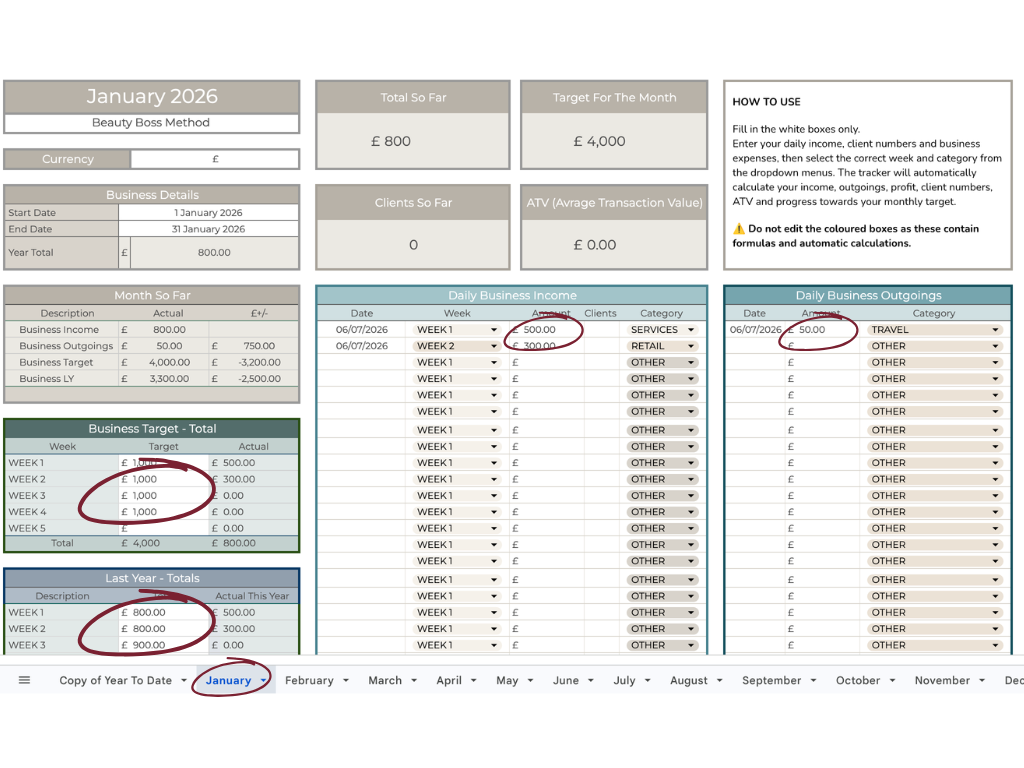Viewport: 1024px width, 768px height.
Task: Click the 500.00 income amount cell
Action: [x=546, y=330]
